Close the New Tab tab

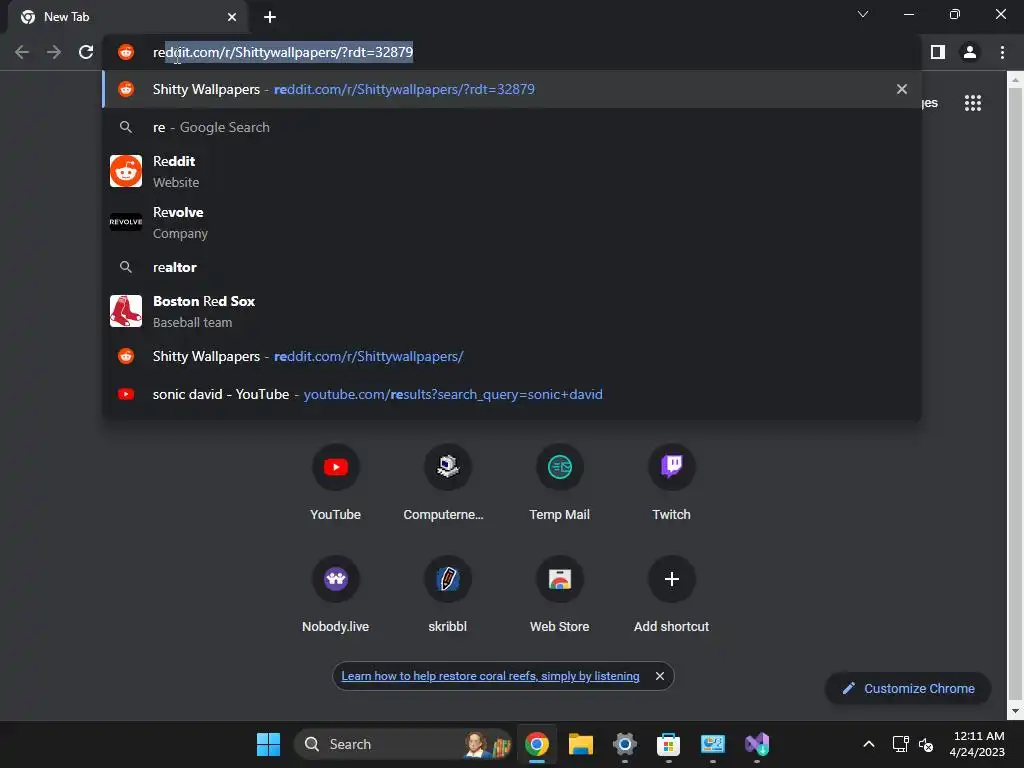tap(232, 17)
